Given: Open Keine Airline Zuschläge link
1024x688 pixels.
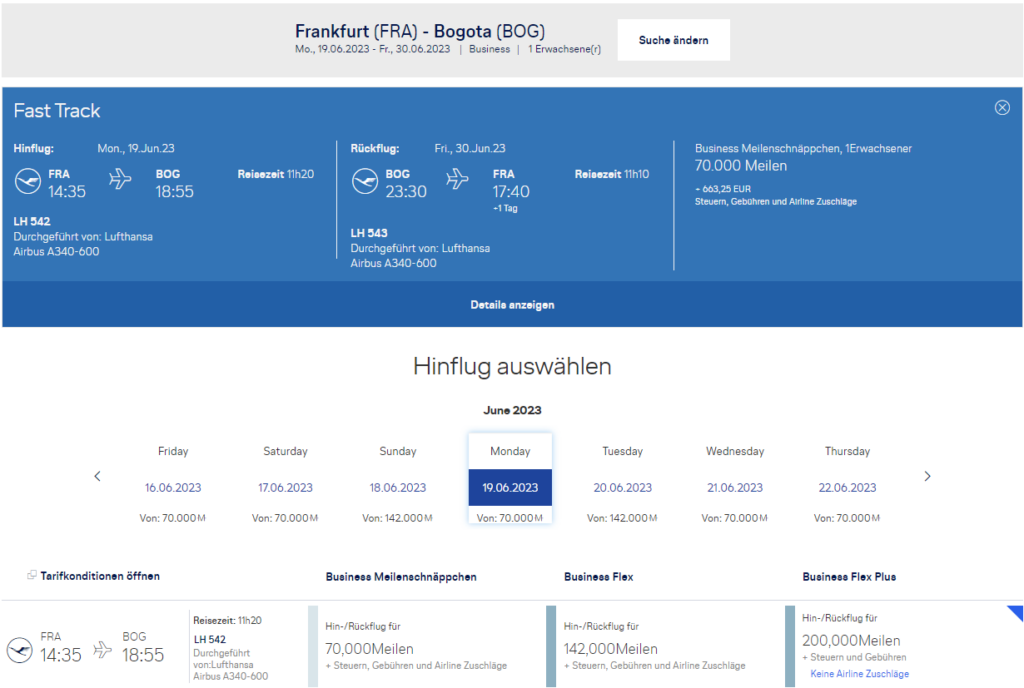Looking at the screenshot, I should tap(859, 674).
